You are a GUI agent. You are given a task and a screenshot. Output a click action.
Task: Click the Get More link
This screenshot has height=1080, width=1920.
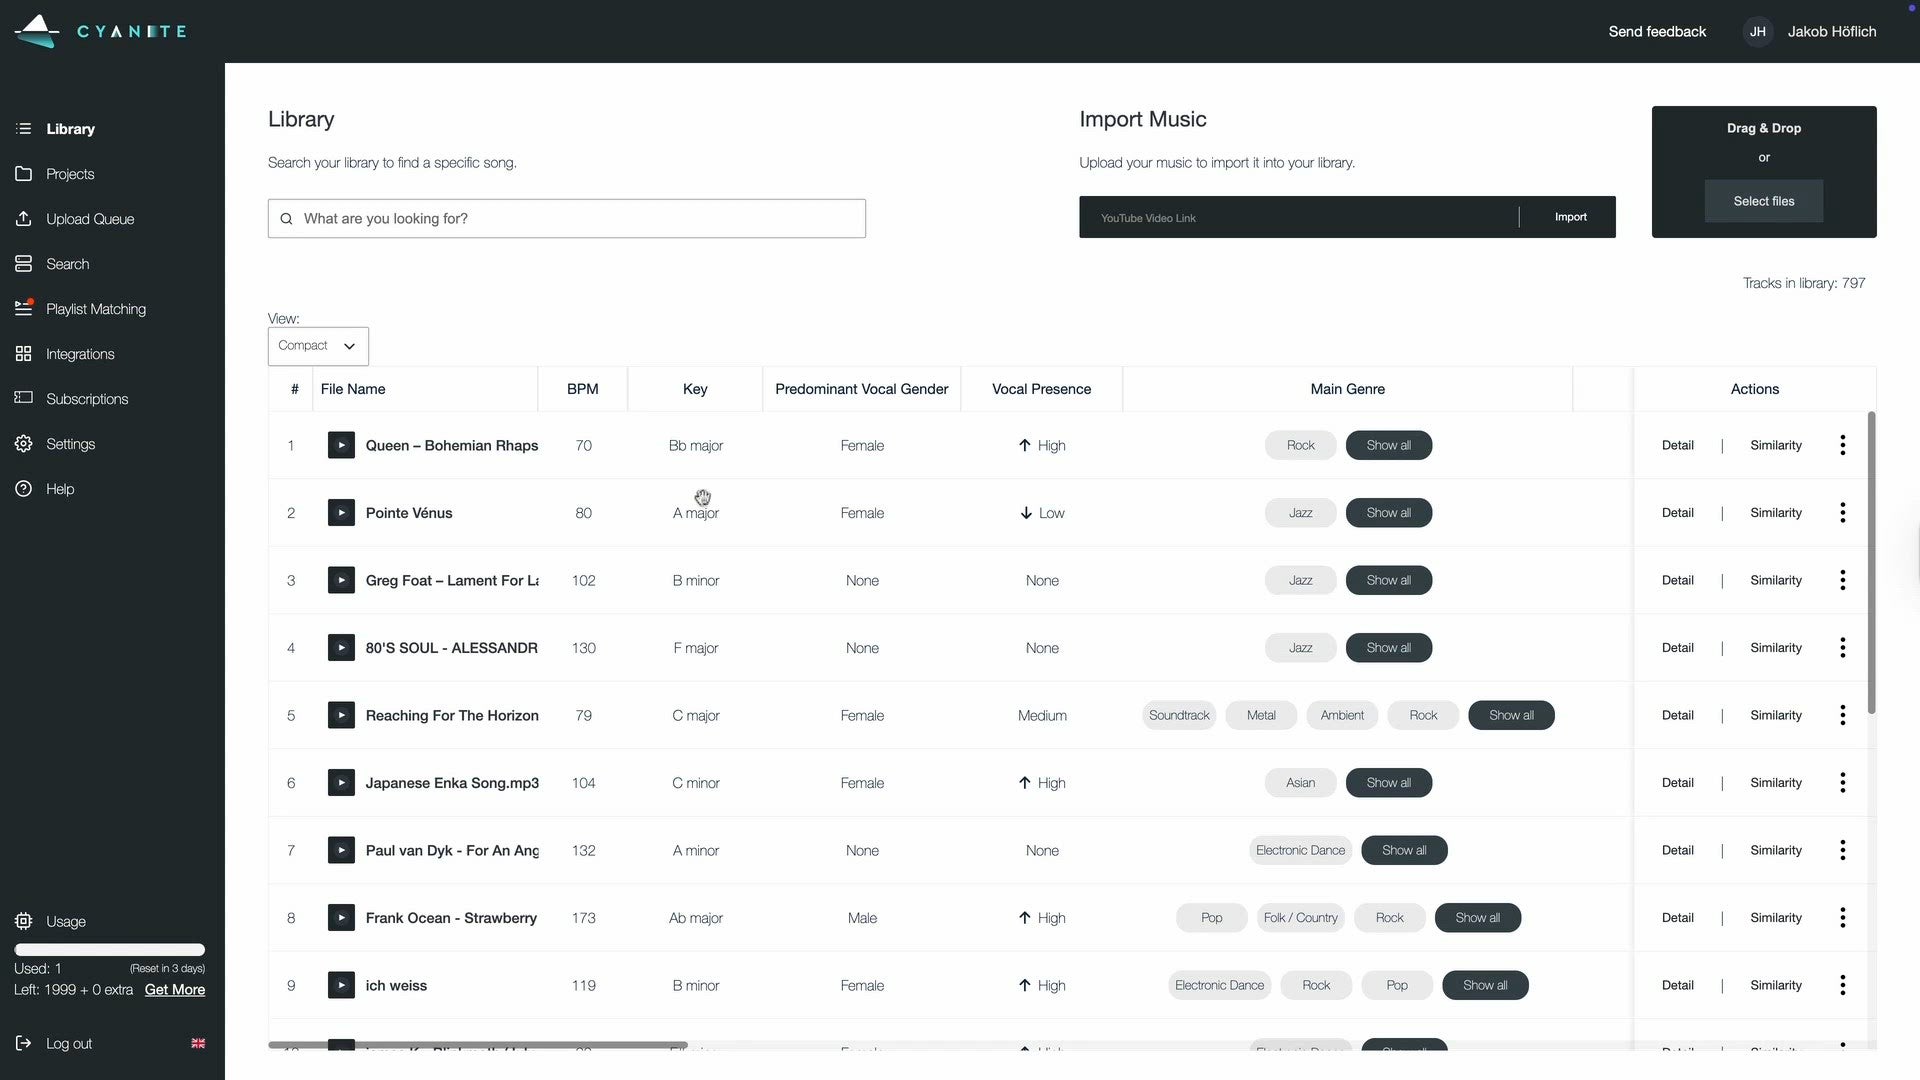coord(174,990)
